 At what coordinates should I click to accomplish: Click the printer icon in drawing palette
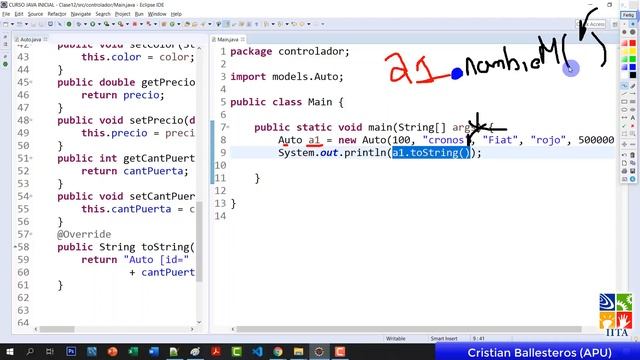(624, 171)
